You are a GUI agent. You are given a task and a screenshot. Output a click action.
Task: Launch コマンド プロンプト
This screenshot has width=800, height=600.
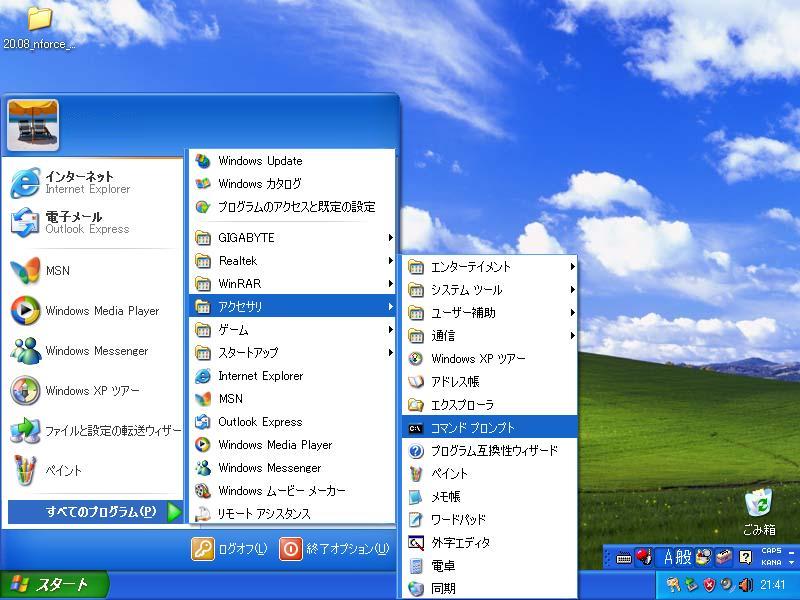pos(490,428)
